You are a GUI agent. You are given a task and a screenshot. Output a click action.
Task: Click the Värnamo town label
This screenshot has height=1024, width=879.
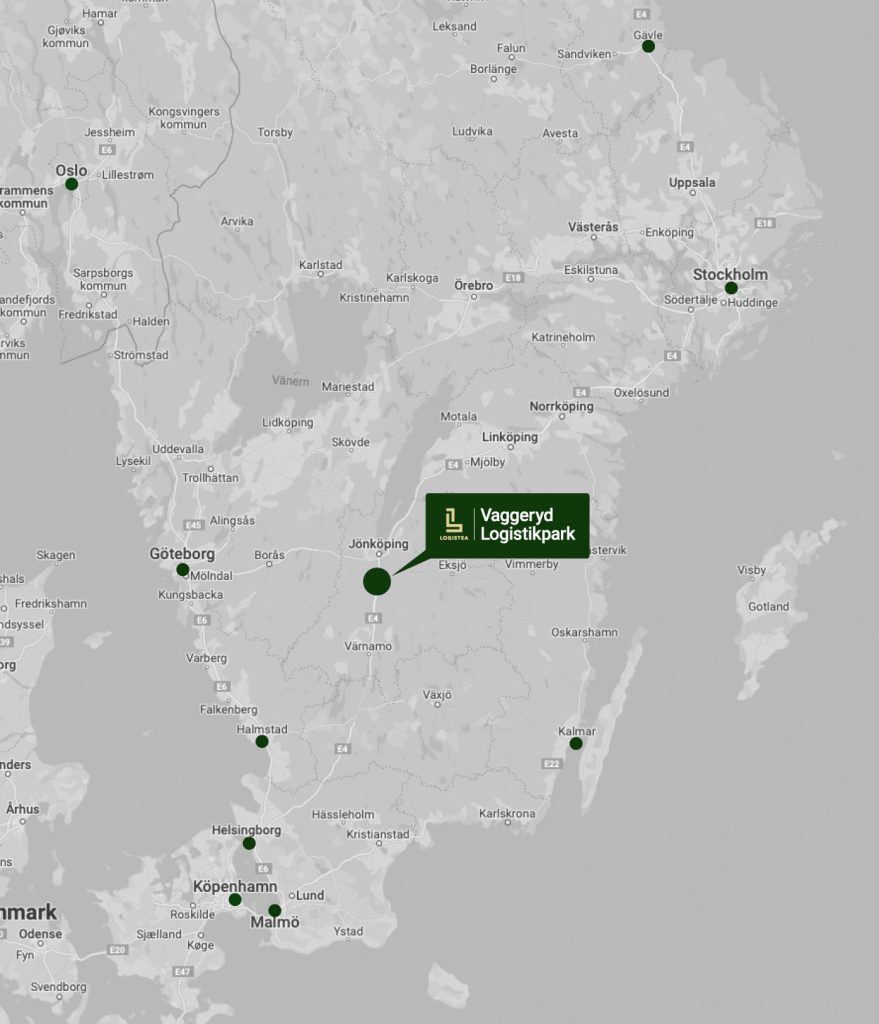pos(368,646)
